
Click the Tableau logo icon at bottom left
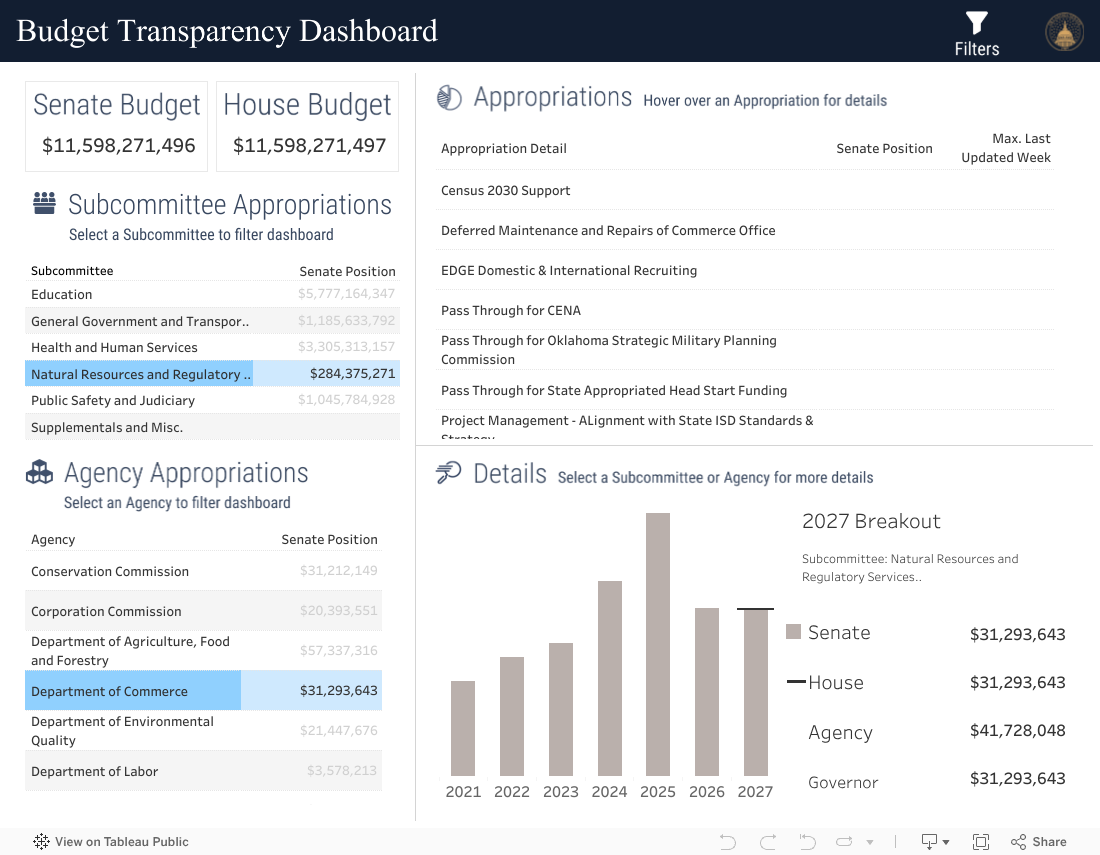42,842
